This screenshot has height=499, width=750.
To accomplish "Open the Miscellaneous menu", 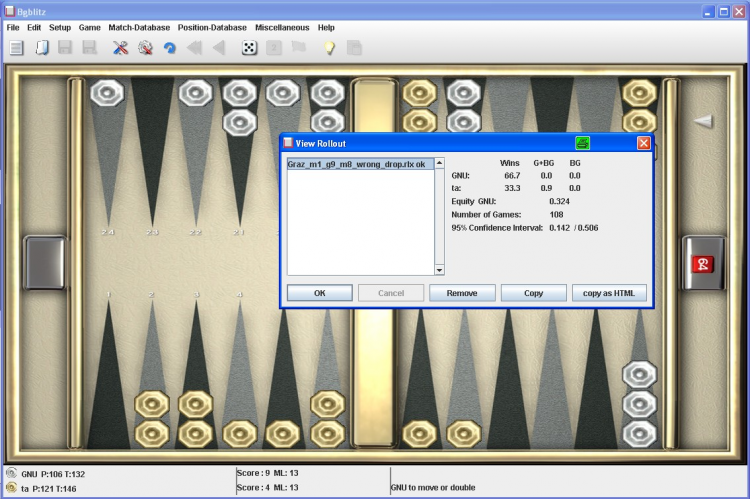I will coord(282,27).
